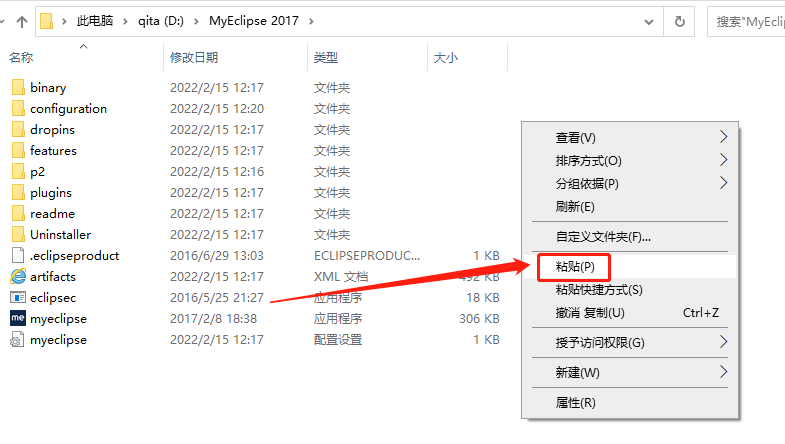This screenshot has width=785, height=444.
Task: Click the ECLIPSEPRODUC... type cell
Action: (x=367, y=256)
